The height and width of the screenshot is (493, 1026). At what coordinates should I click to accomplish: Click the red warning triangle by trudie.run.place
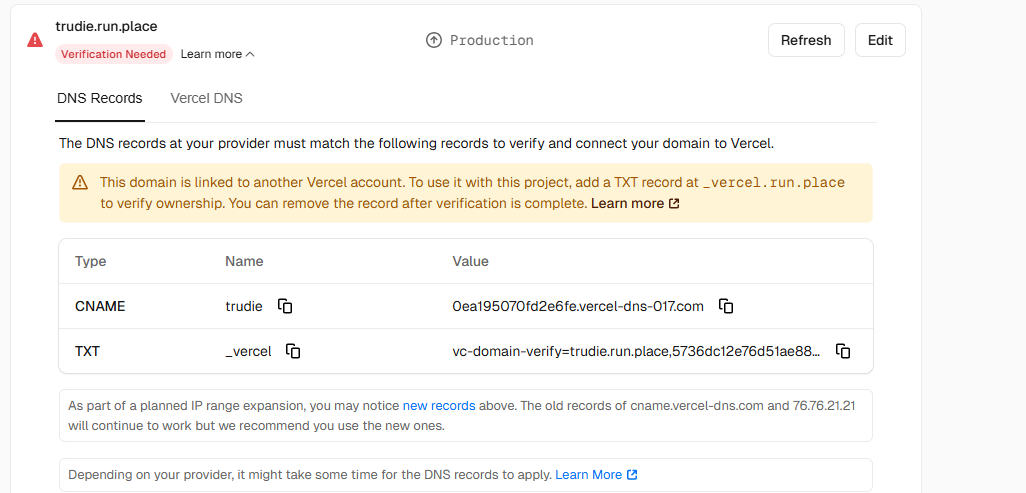point(35,40)
